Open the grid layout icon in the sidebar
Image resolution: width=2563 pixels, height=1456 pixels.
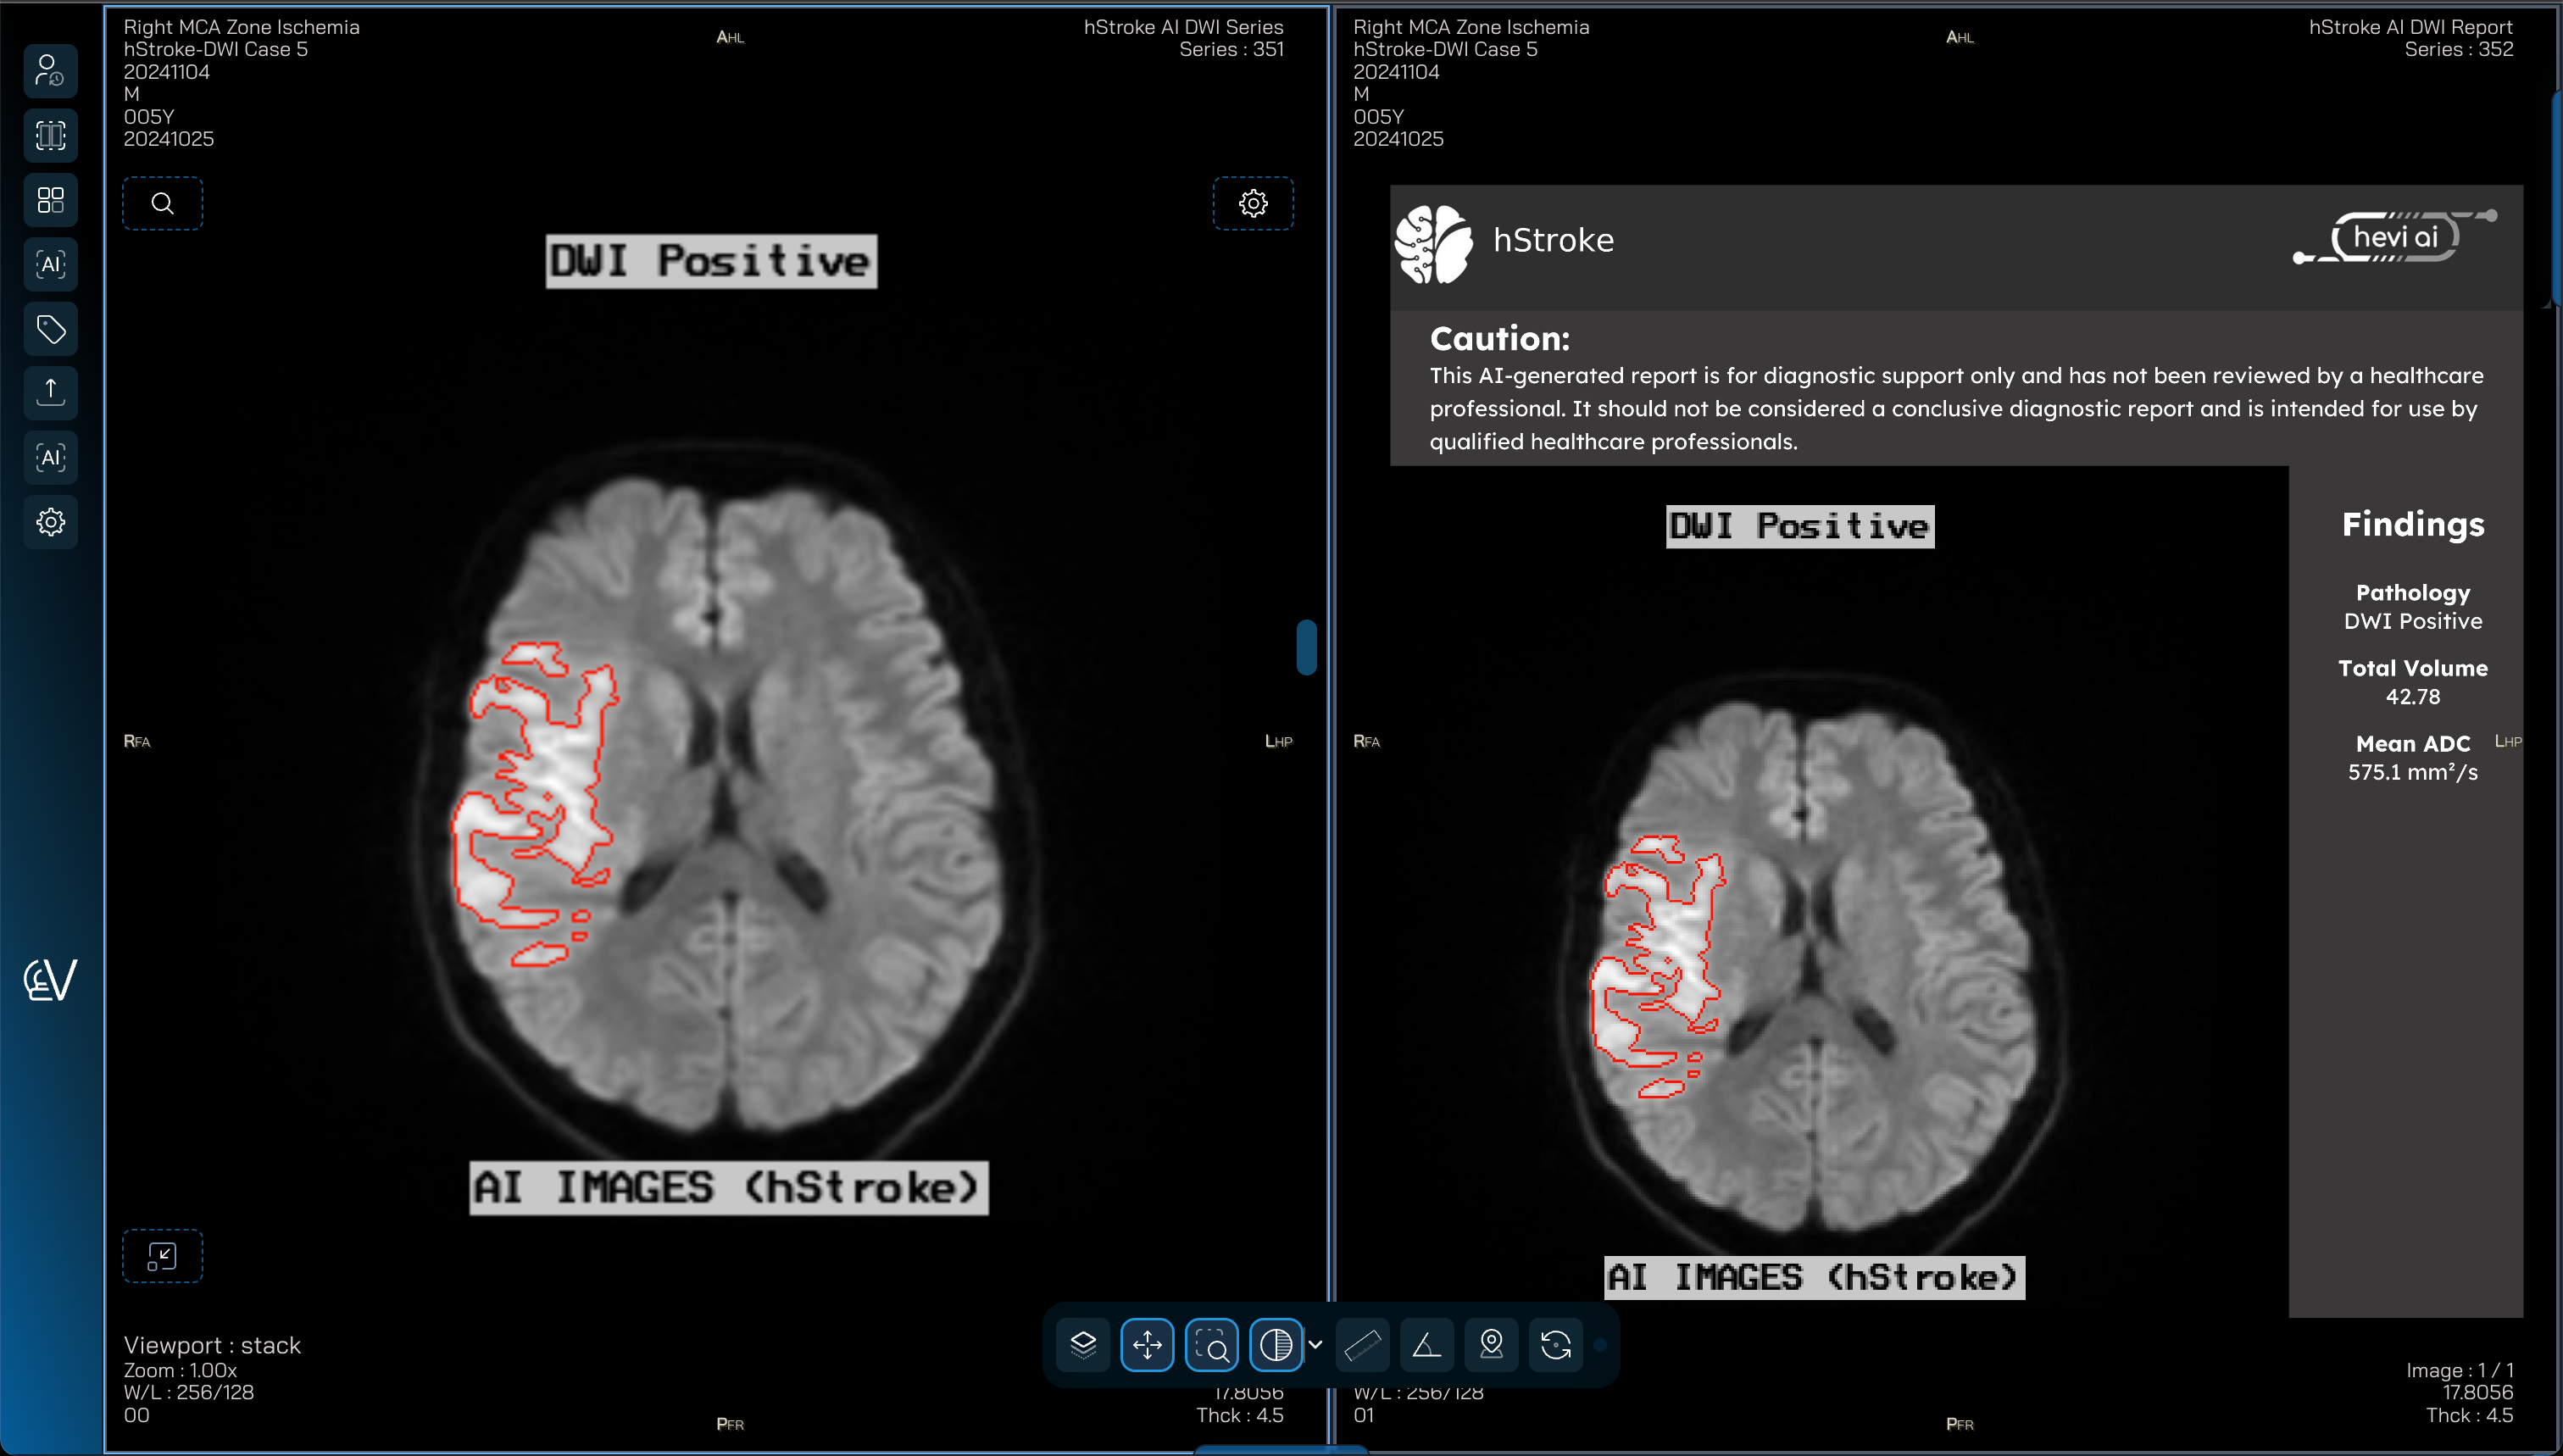[50, 200]
